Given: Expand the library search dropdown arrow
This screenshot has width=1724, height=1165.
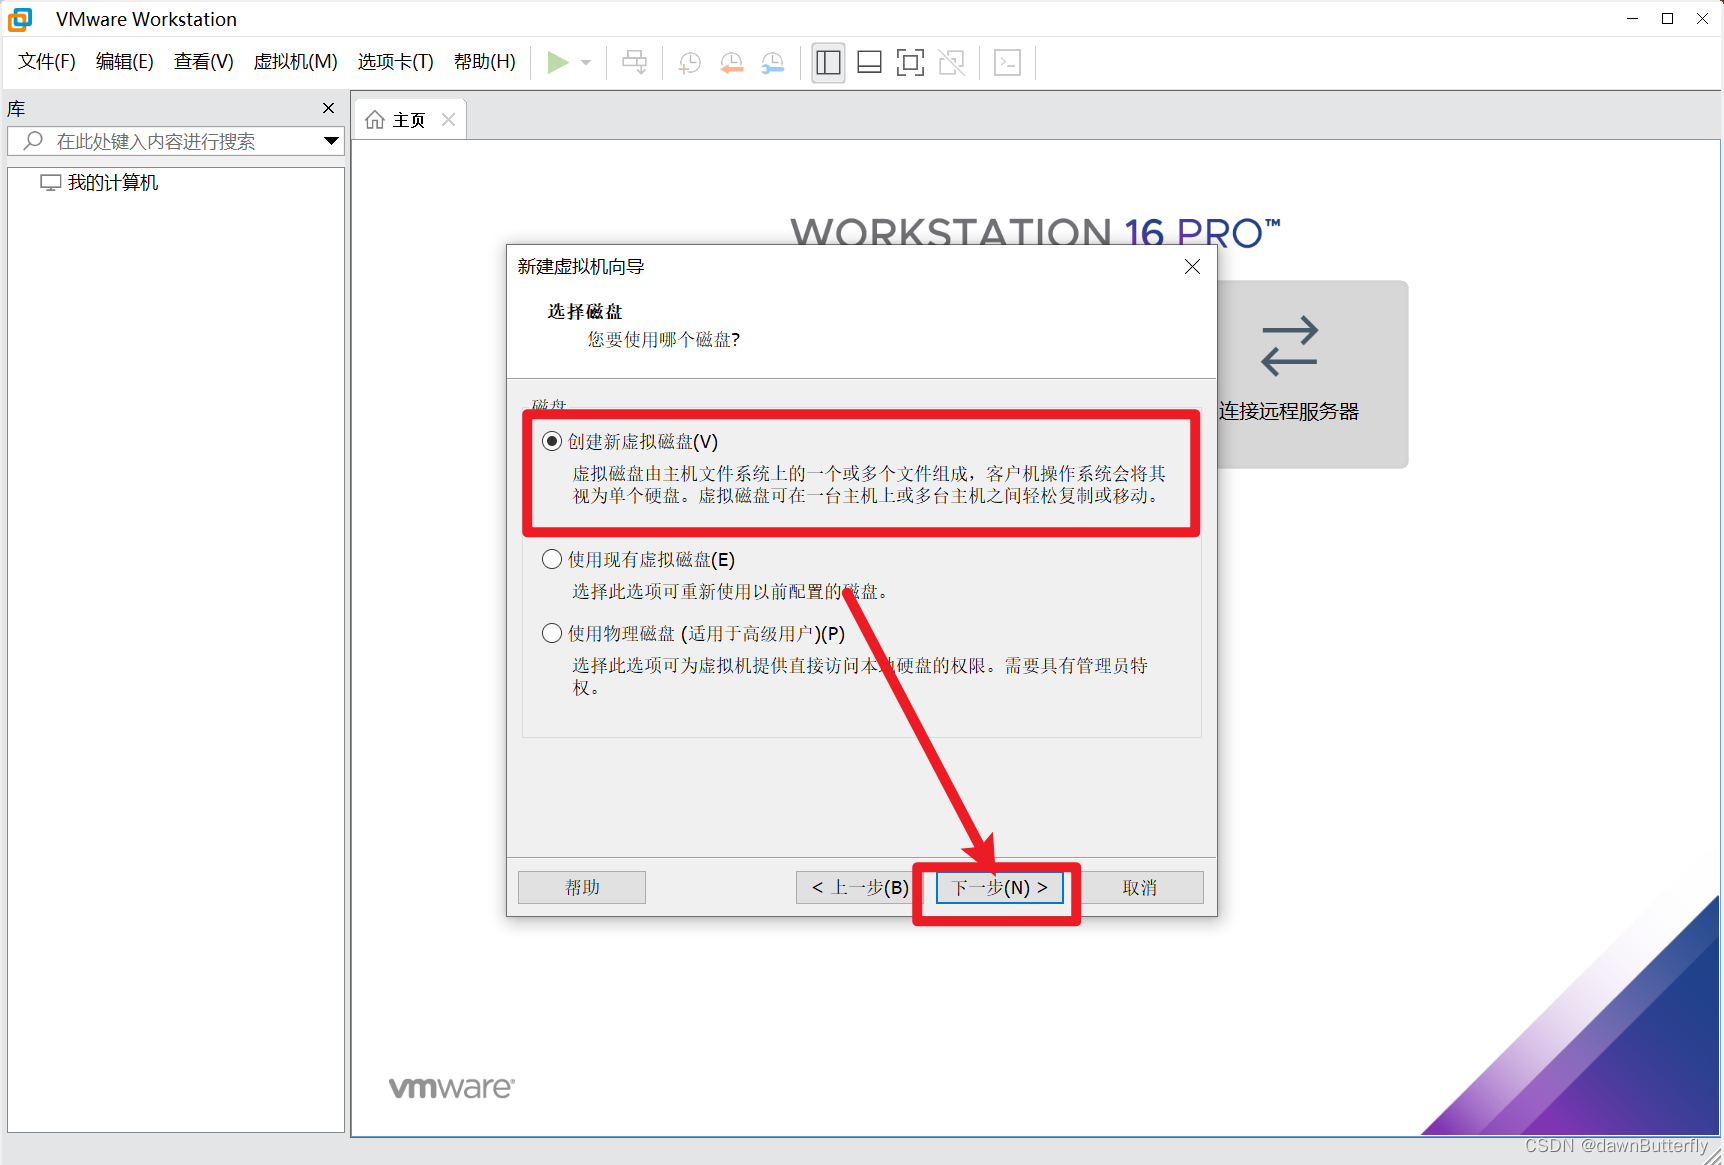Looking at the screenshot, I should [331, 141].
